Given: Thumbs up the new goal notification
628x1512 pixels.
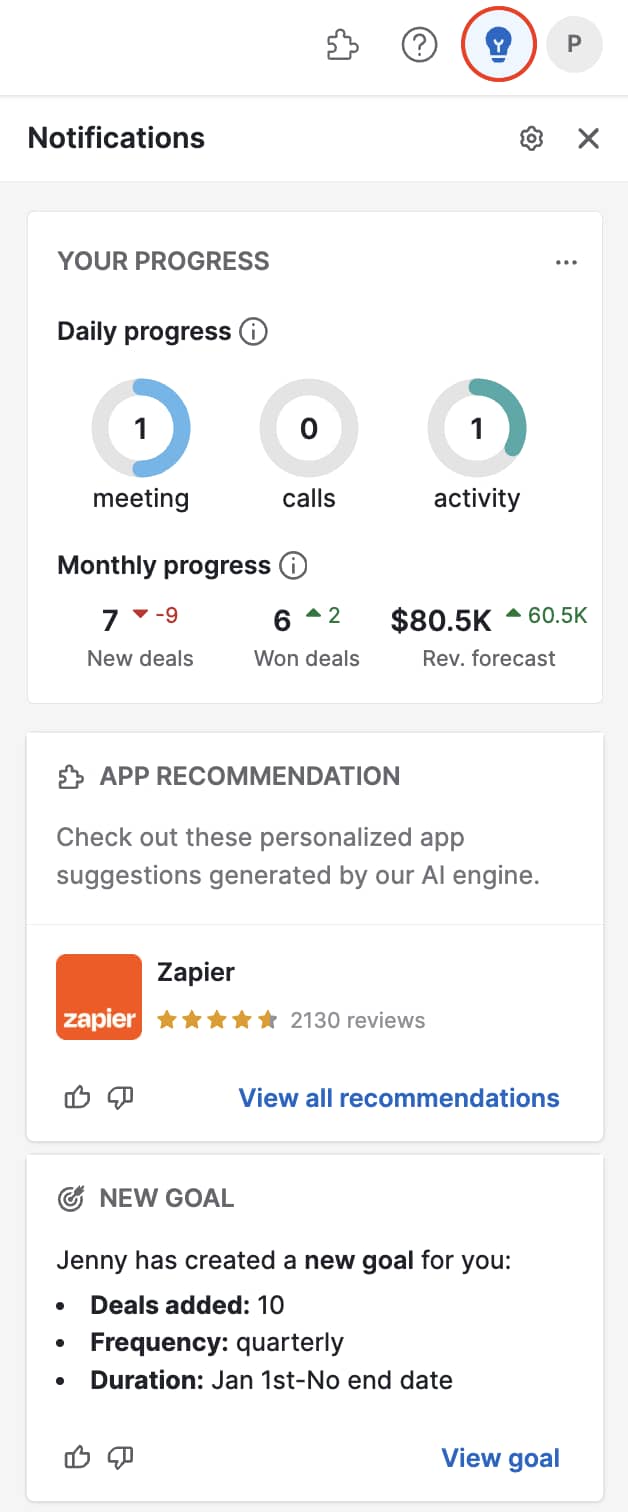Looking at the screenshot, I should click(77, 1458).
